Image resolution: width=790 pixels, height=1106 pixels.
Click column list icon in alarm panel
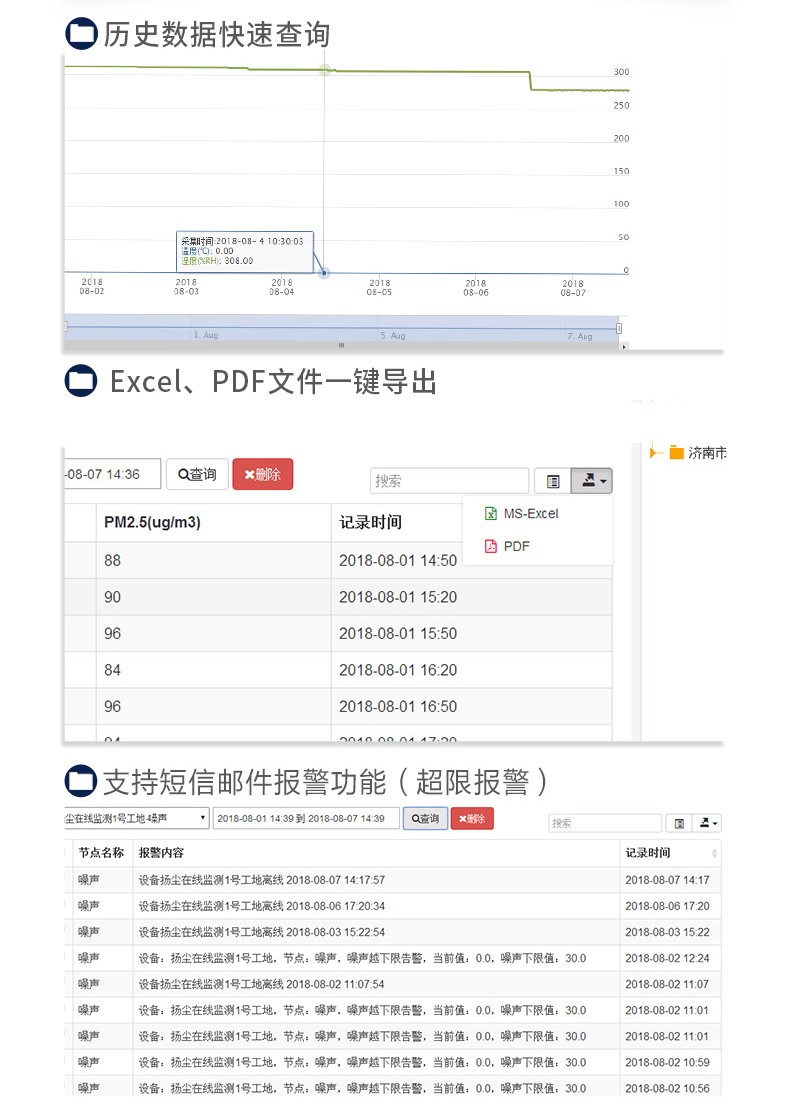(679, 823)
